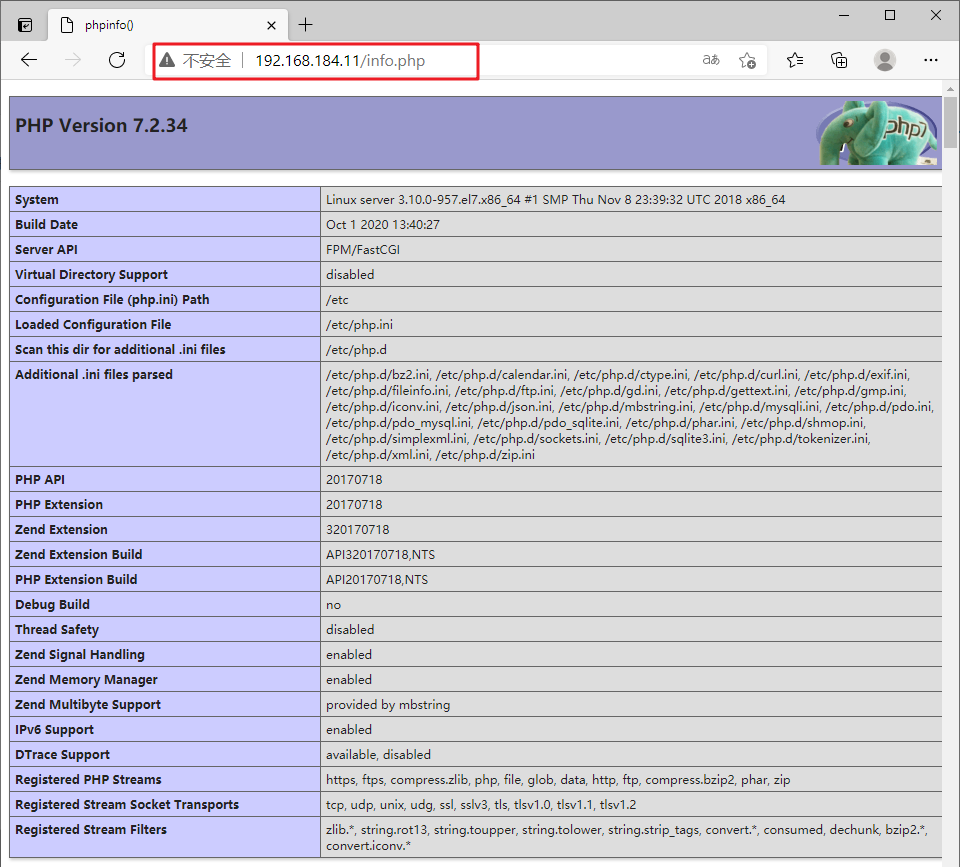The height and width of the screenshot is (867, 960).
Task: Click 'Zend Multibyte Support' label
Action: click(x=88, y=705)
